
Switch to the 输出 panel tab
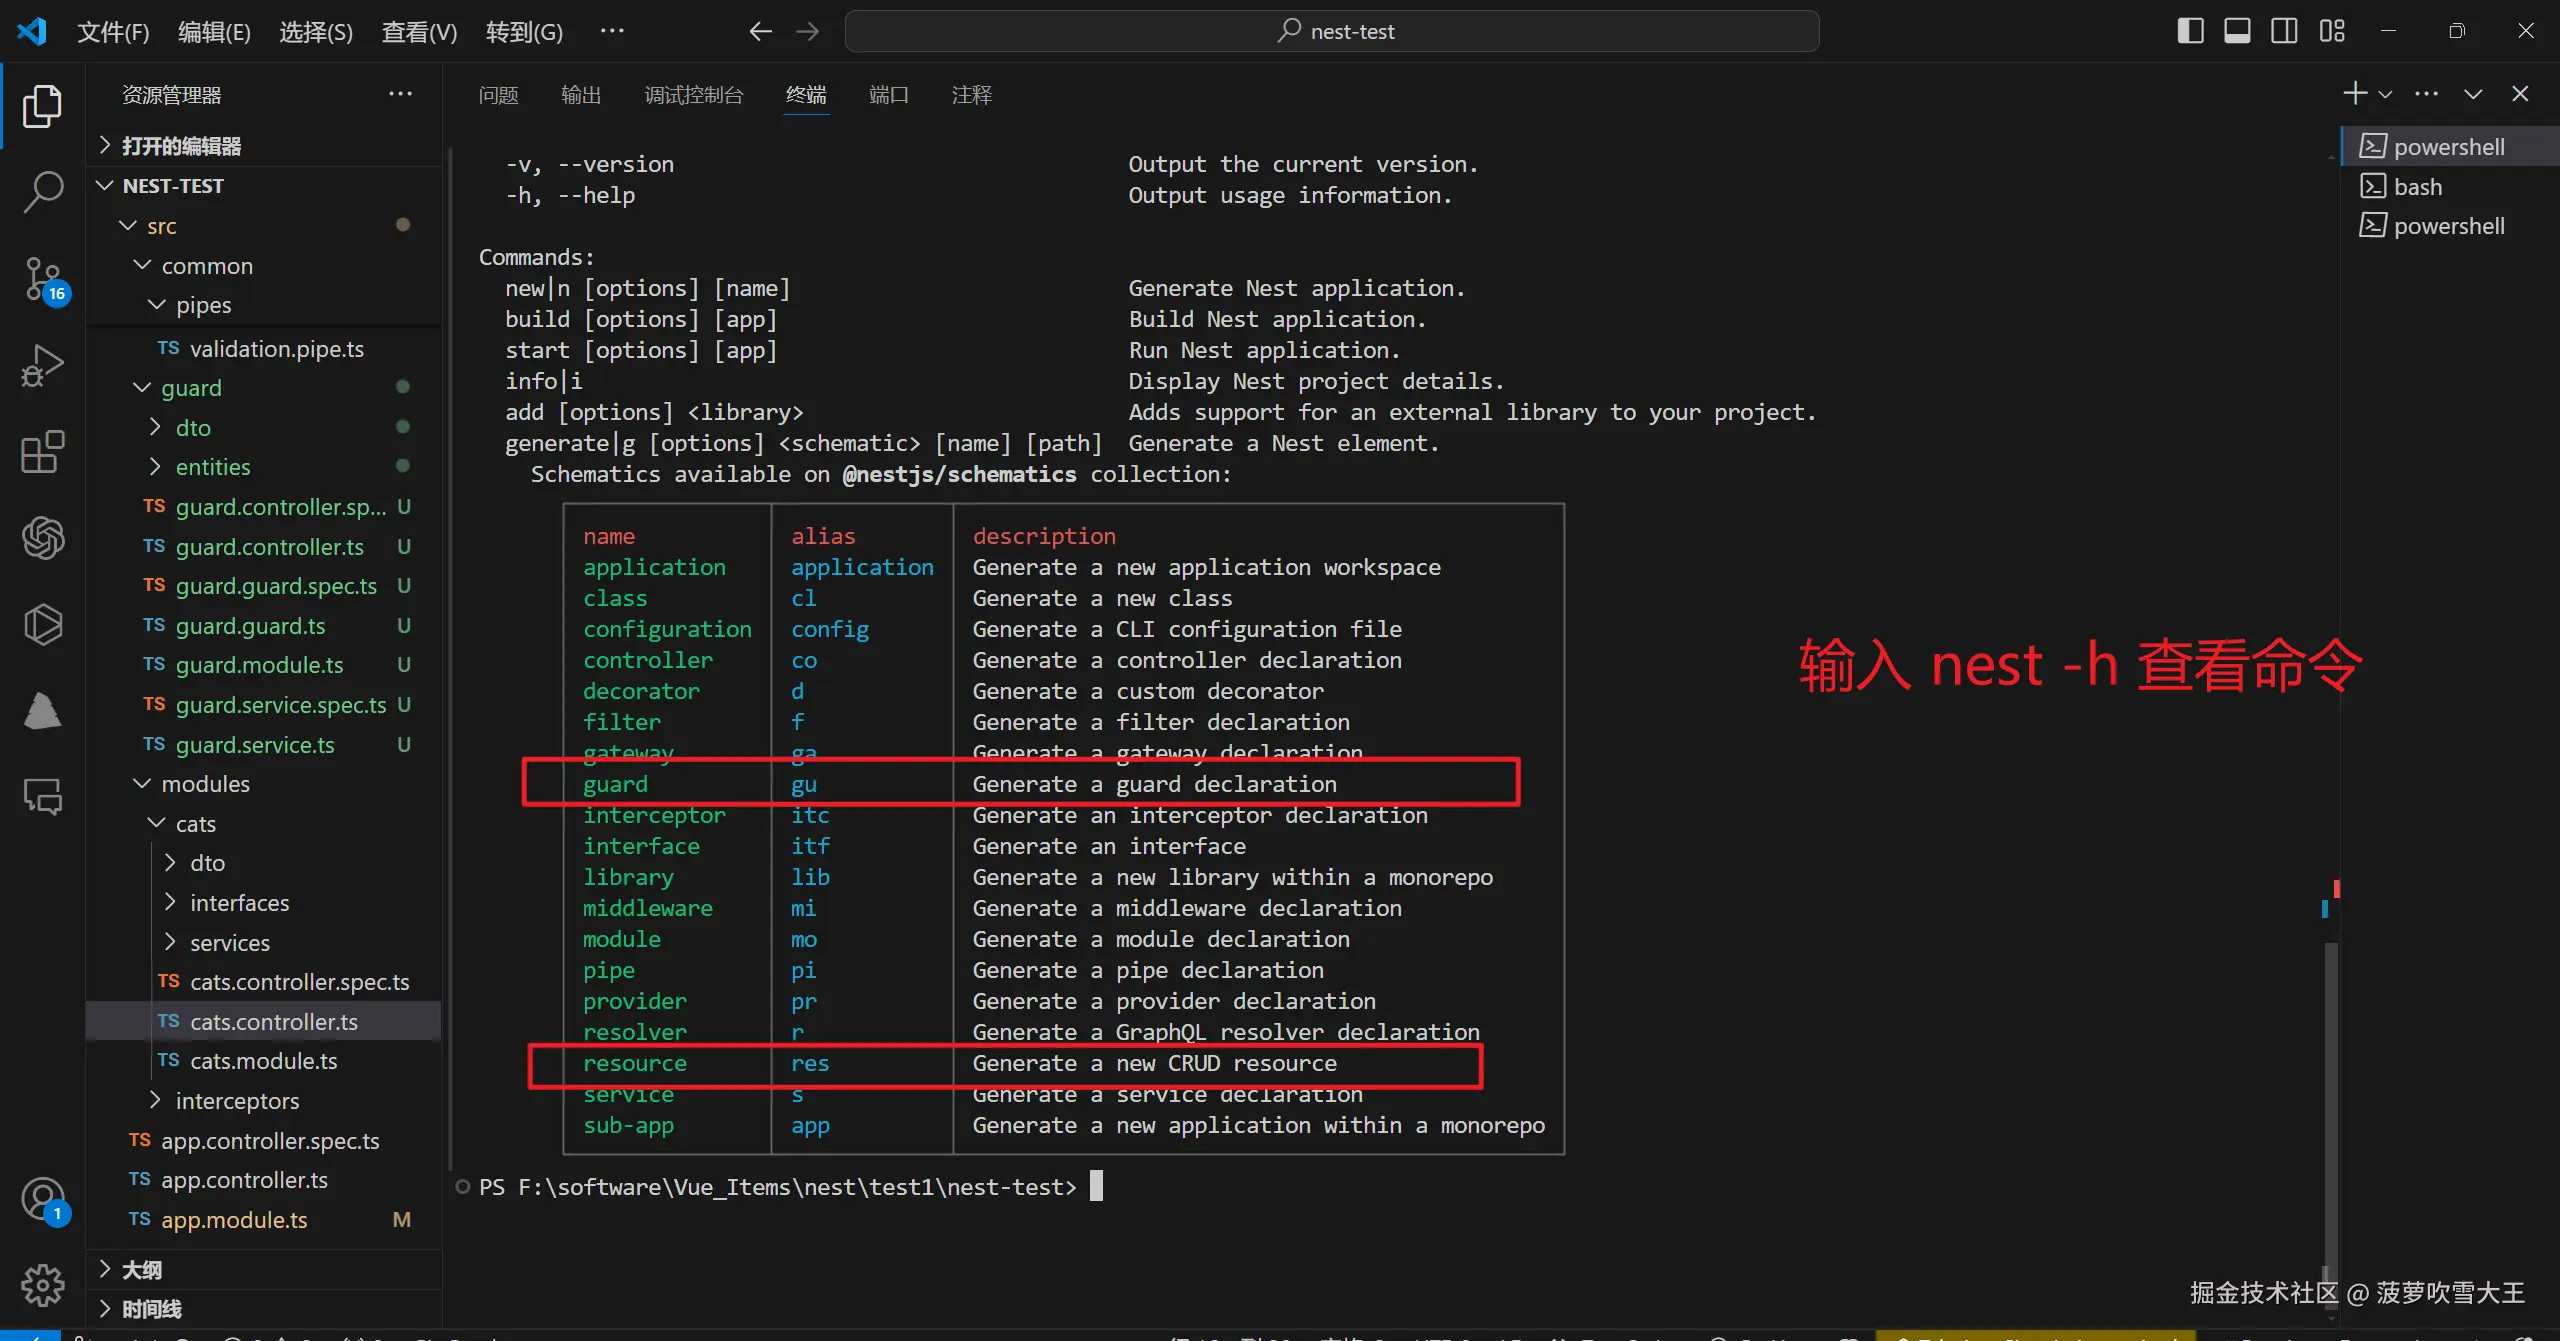coord(581,95)
